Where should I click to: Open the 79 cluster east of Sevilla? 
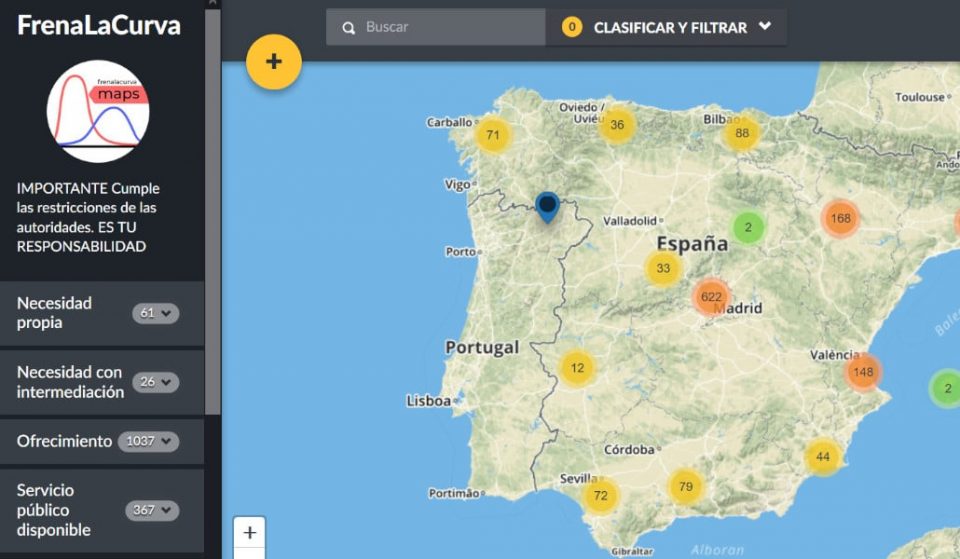685,486
